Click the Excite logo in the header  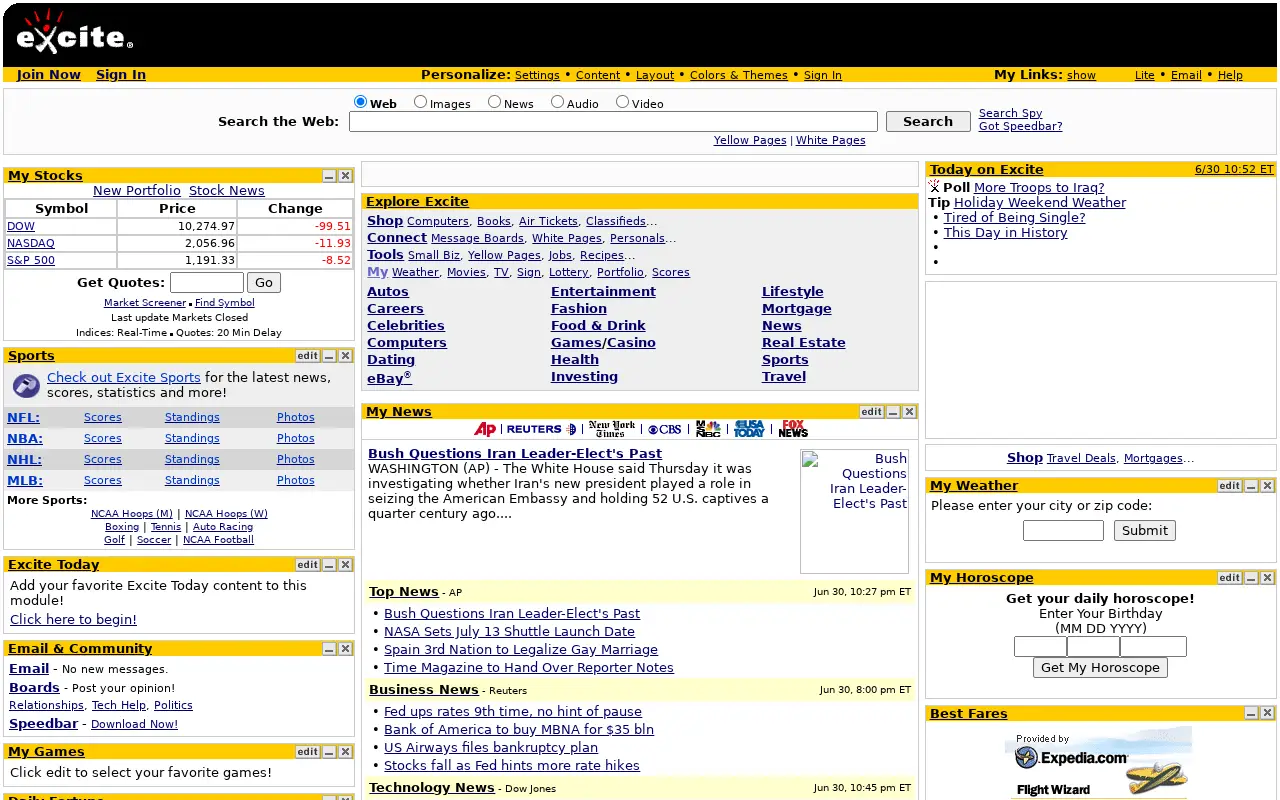pos(74,32)
